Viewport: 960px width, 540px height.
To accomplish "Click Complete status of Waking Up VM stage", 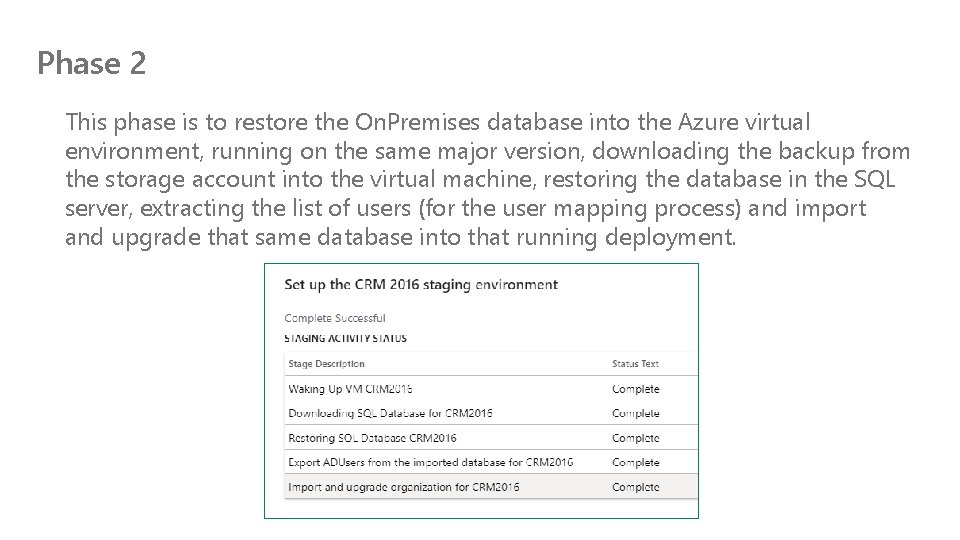I will 635,389.
